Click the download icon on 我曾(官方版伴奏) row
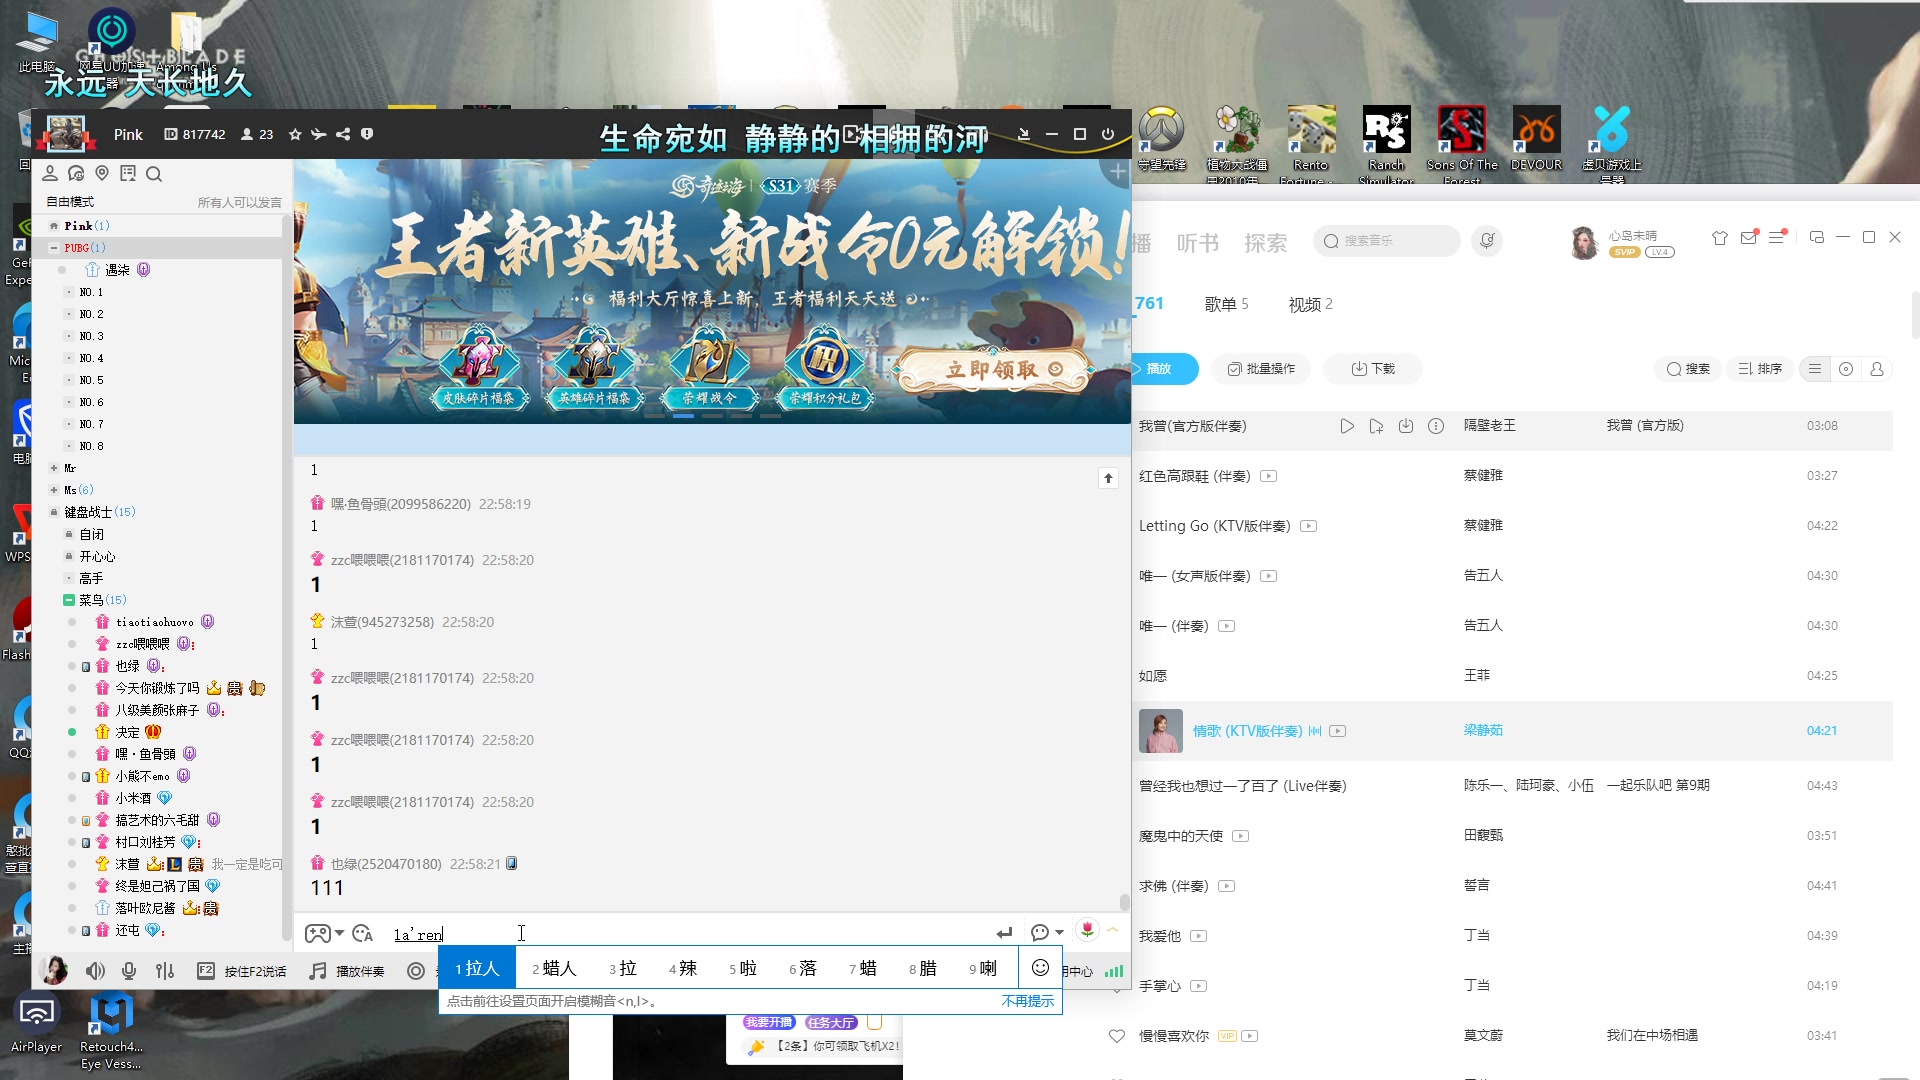The image size is (1920, 1080). tap(1406, 426)
